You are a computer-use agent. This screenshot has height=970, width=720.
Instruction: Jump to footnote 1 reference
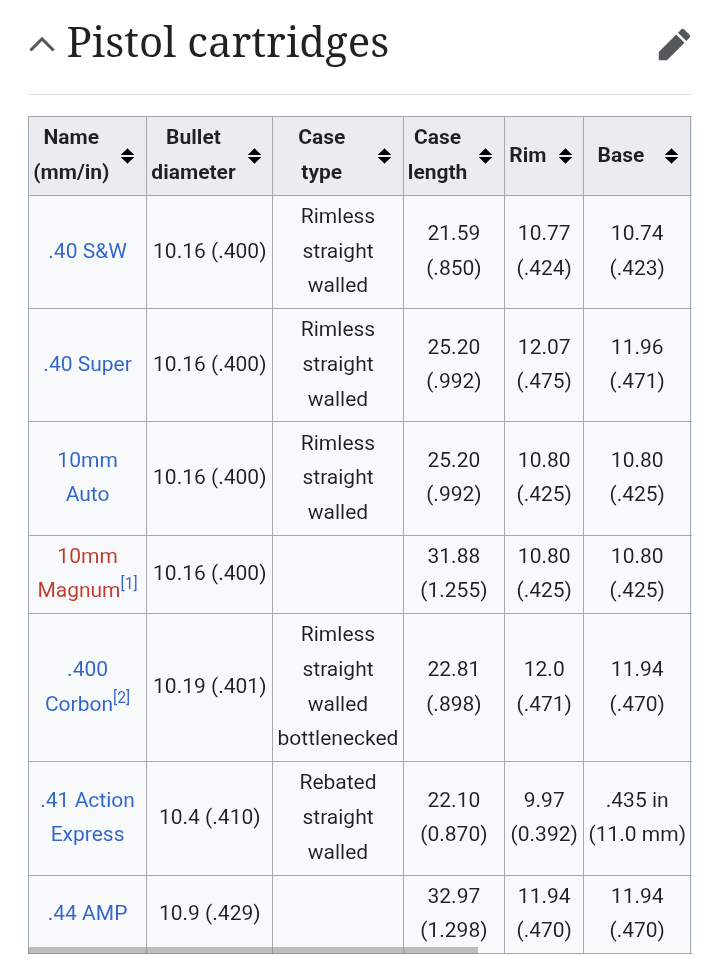pyautogui.click(x=129, y=583)
